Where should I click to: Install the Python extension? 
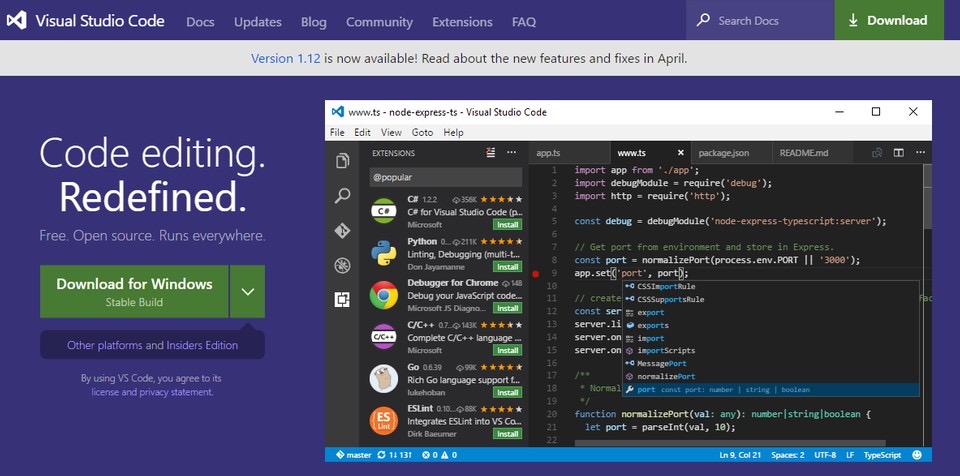(508, 266)
